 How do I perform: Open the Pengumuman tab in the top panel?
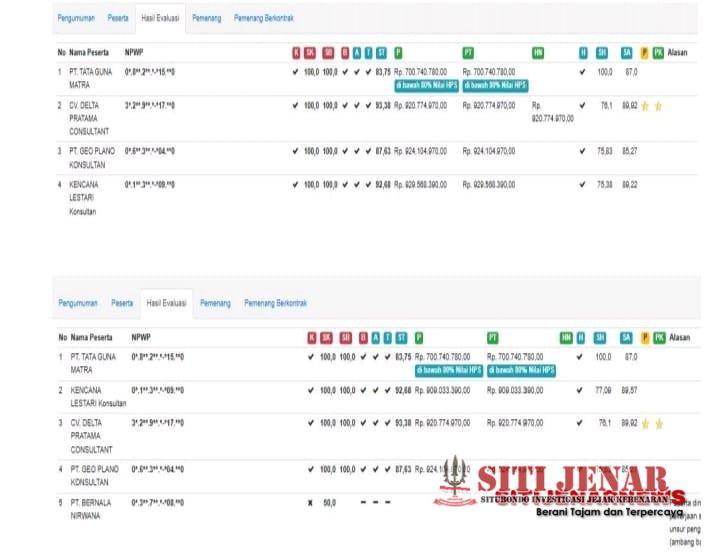click(77, 18)
